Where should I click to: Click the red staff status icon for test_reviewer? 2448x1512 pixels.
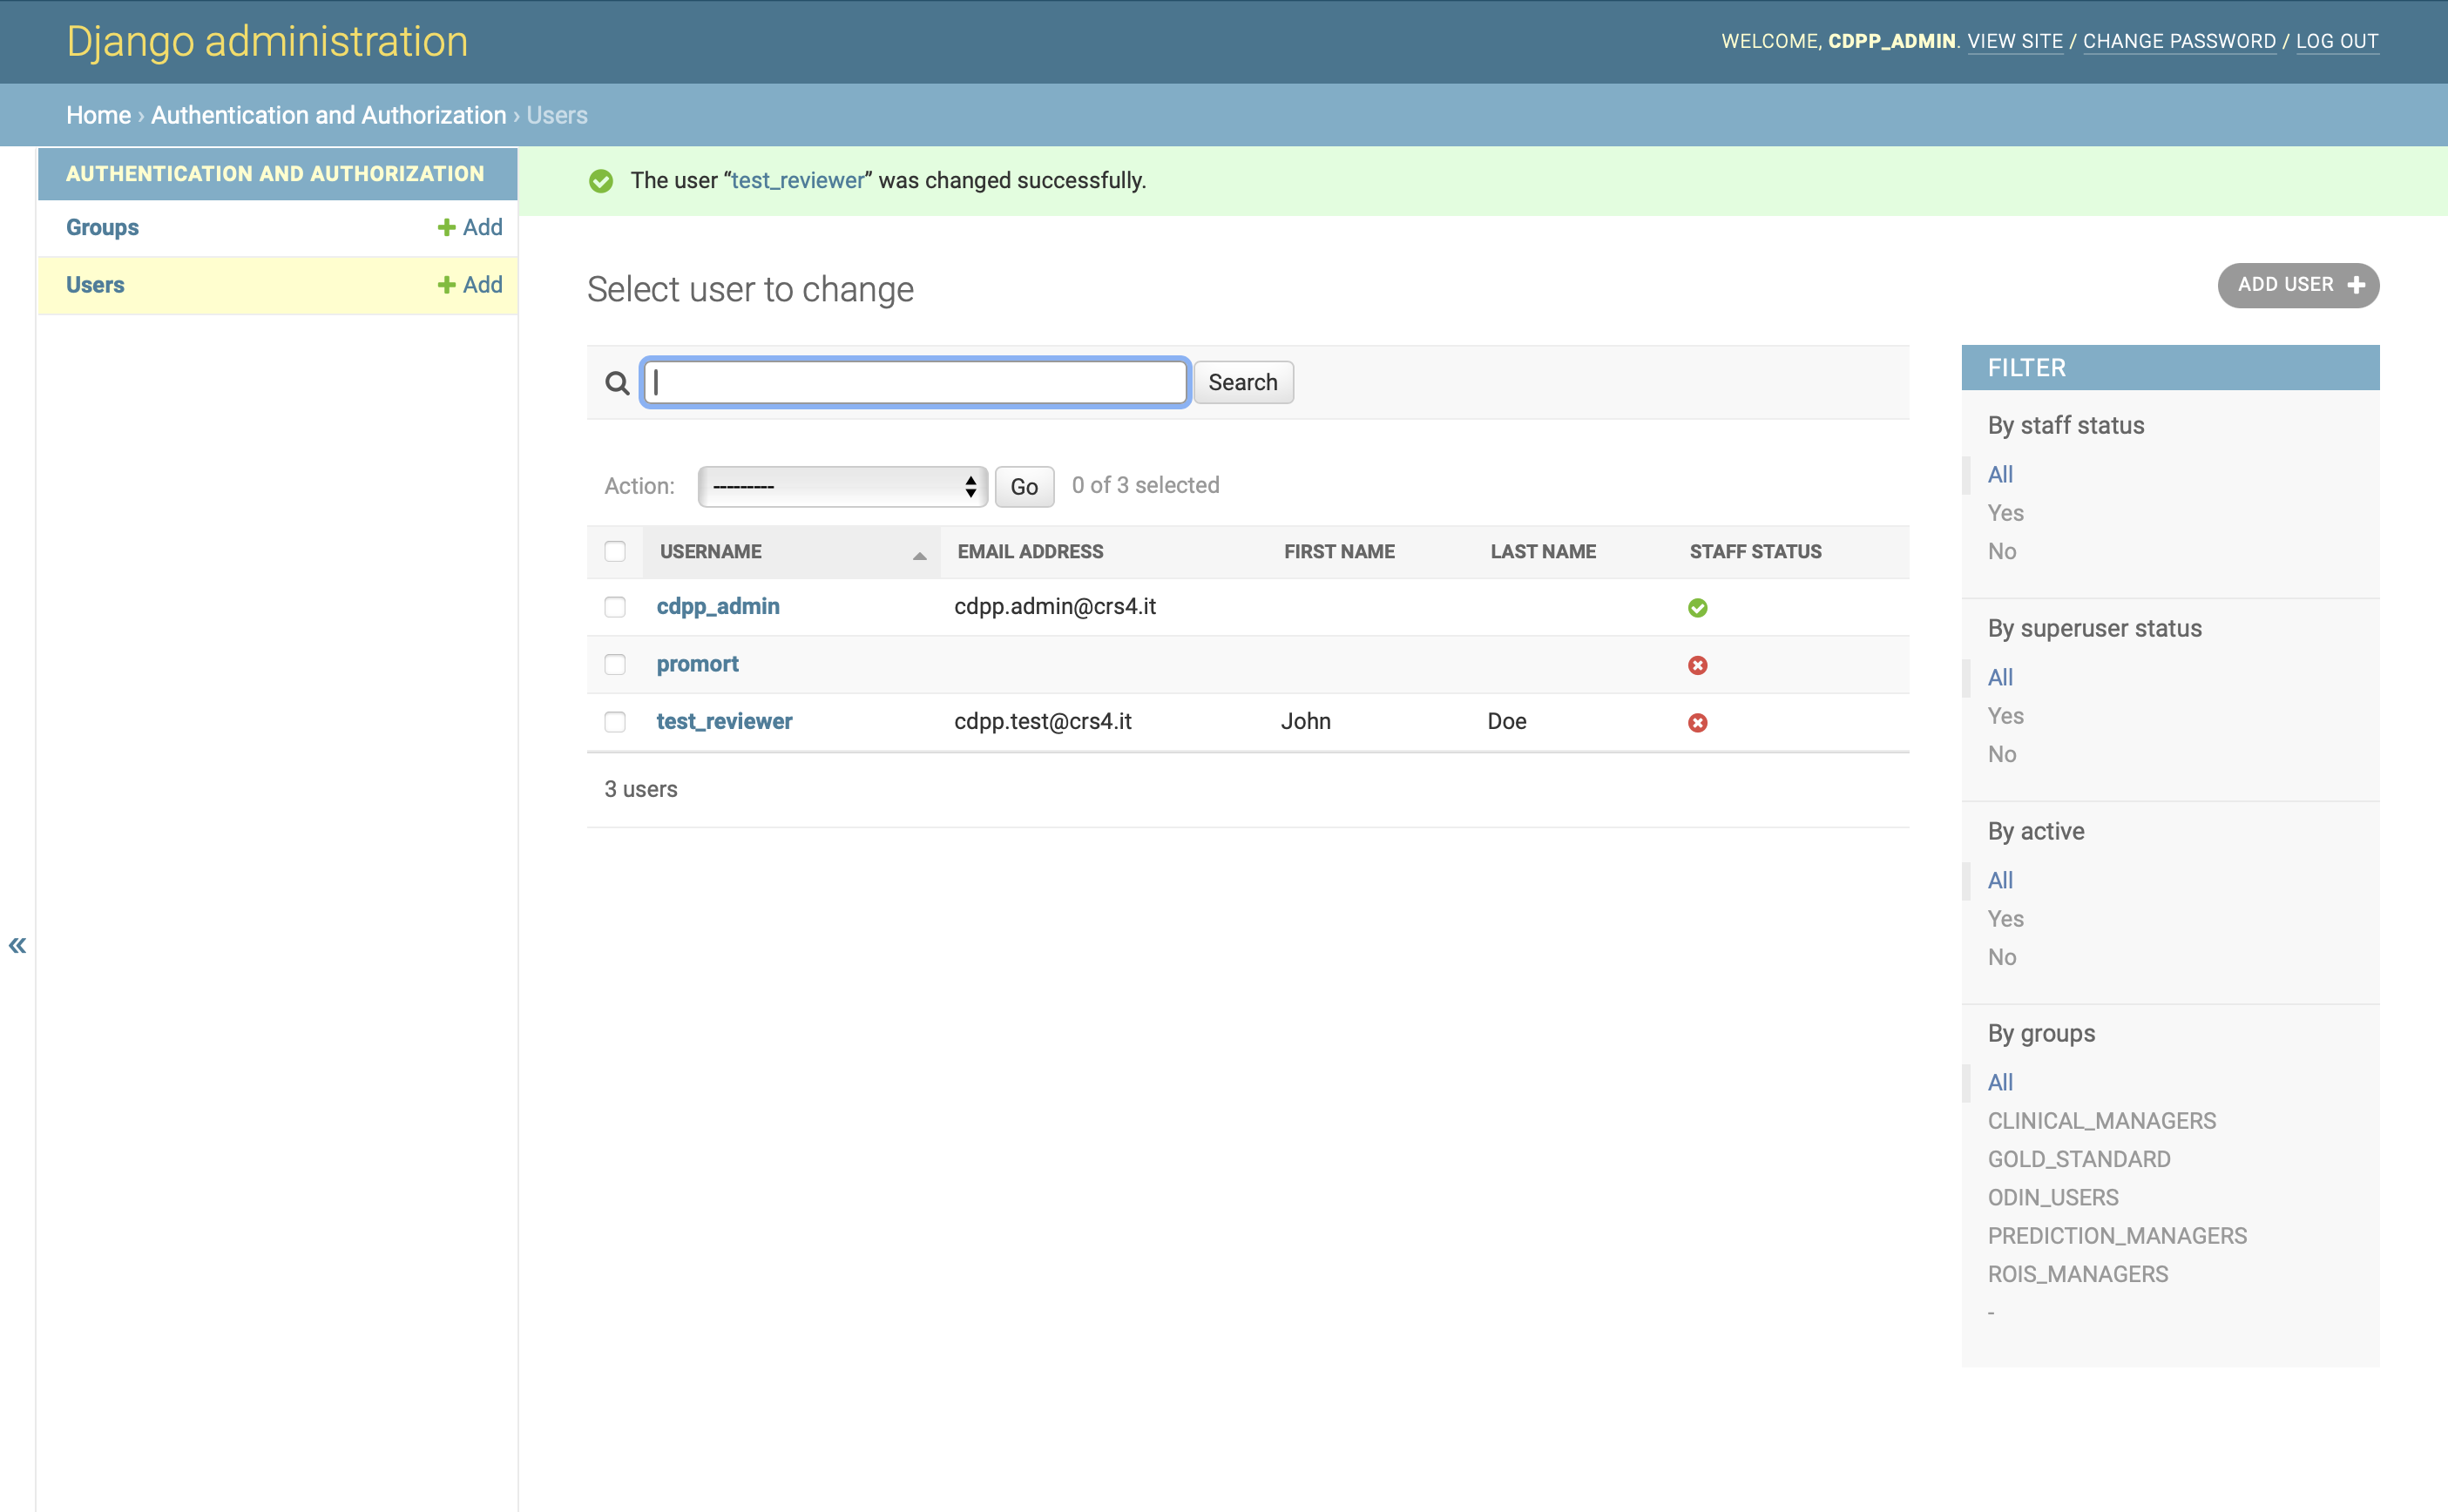[x=1697, y=722]
